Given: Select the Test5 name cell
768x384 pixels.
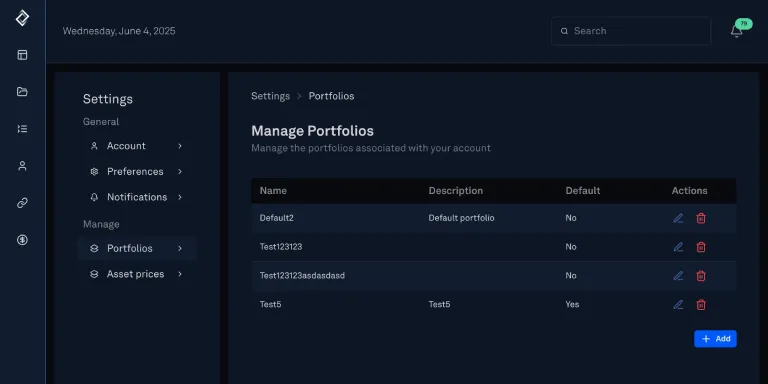Looking at the screenshot, I should [x=270, y=305].
